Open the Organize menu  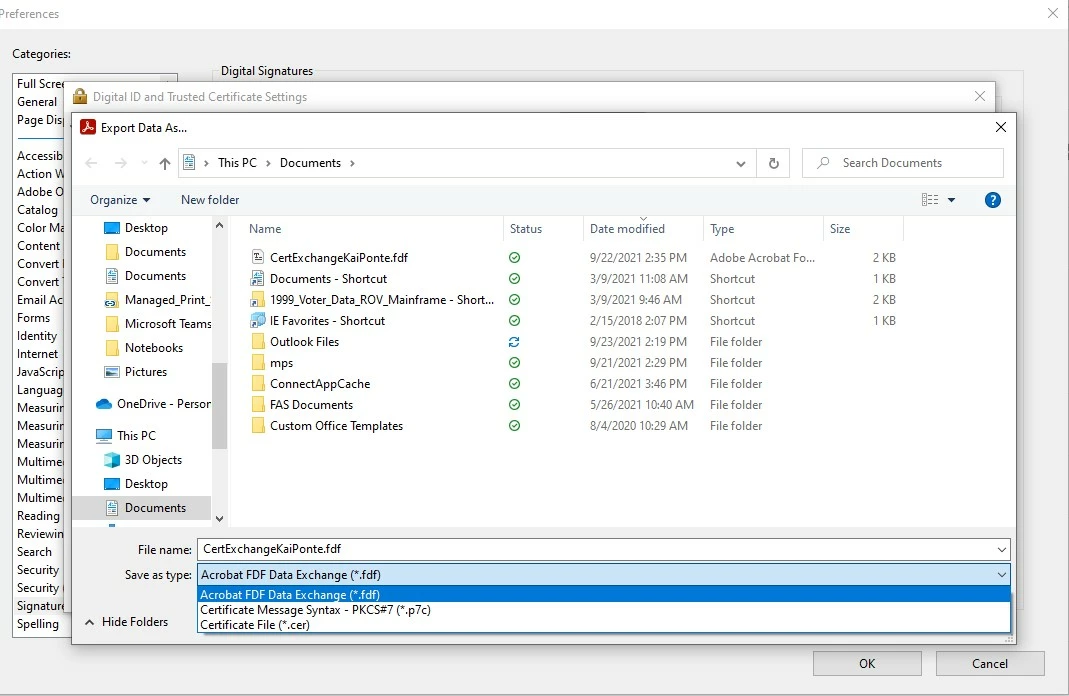point(120,200)
